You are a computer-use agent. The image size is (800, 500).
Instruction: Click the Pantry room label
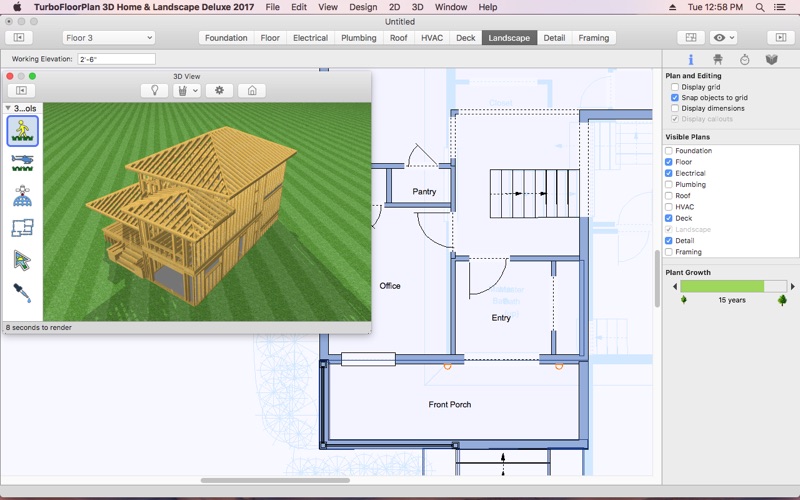424,192
